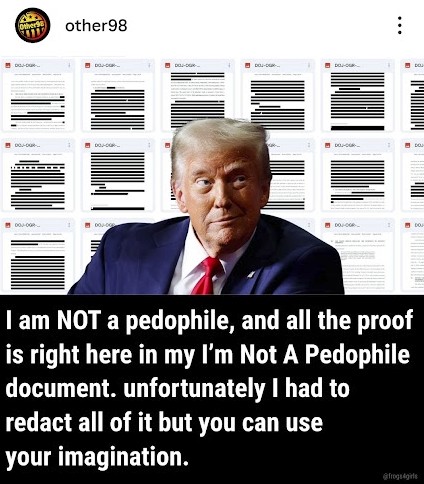Viewport: 424px width, 484px height.
Task: Click red file icon on second top-row DOJ-OGR document
Action: tap(87, 65)
